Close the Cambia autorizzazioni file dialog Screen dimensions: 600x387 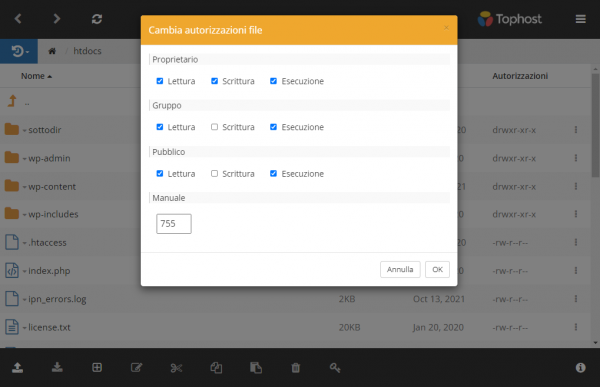click(x=446, y=28)
